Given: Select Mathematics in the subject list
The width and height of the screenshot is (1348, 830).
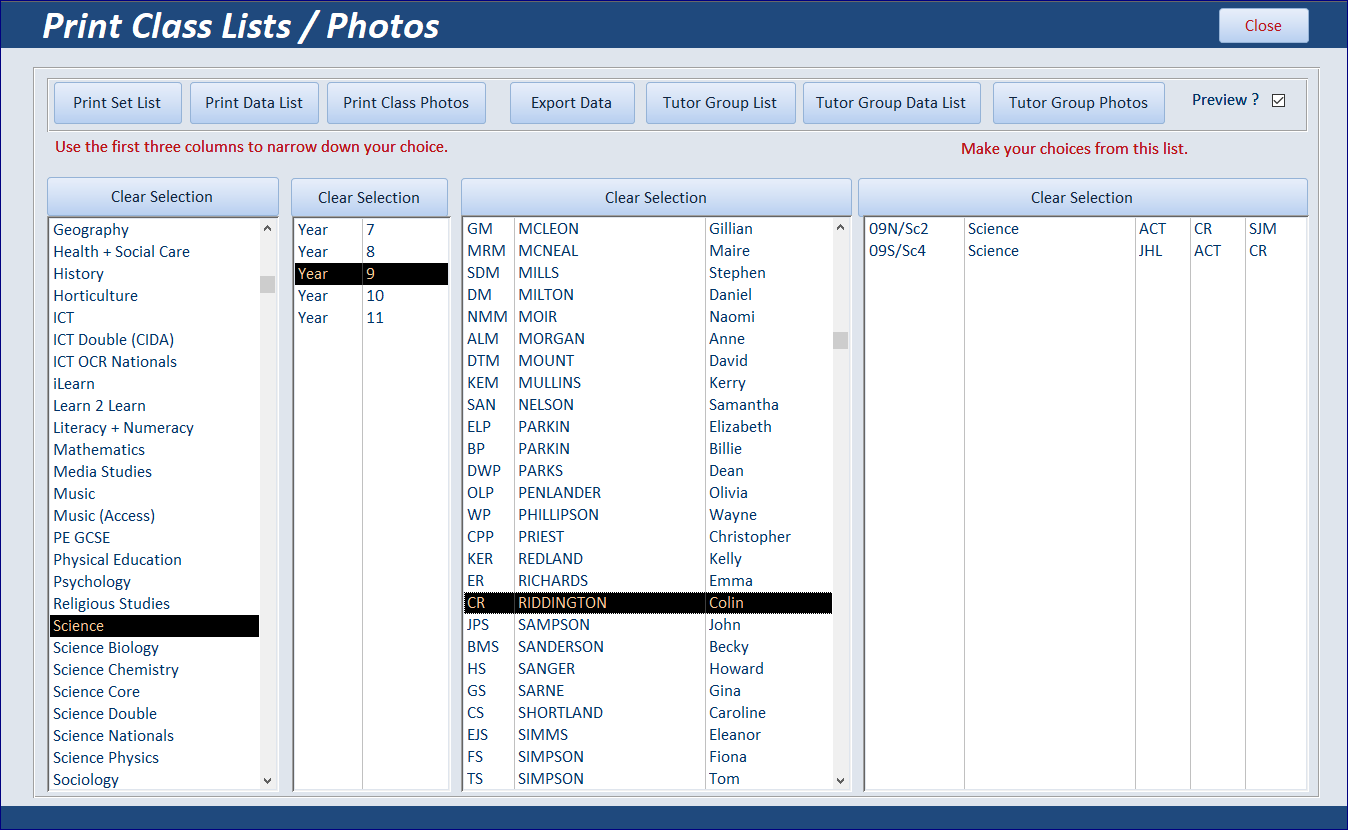Looking at the screenshot, I should point(155,450).
